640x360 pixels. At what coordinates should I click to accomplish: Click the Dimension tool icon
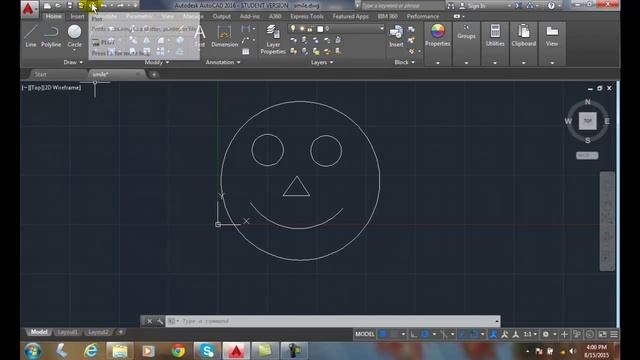click(224, 32)
